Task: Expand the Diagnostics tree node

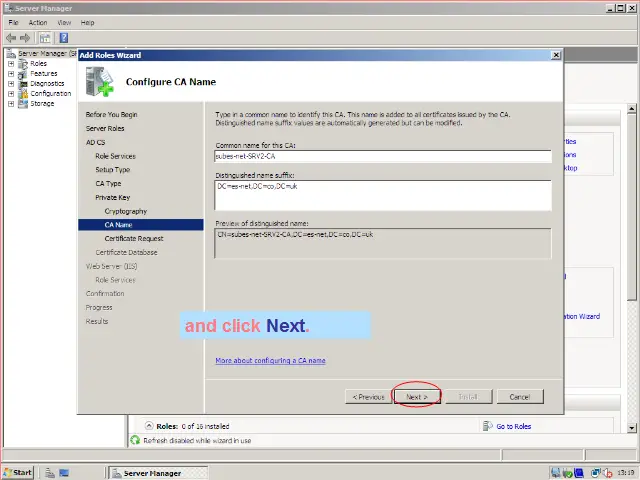Action: tap(11, 83)
